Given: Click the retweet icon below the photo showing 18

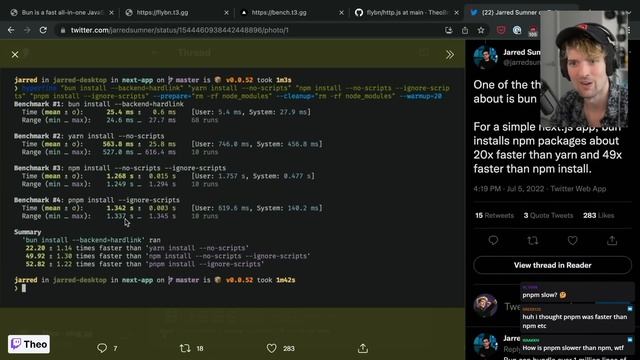Looking at the screenshot, I should (185, 348).
